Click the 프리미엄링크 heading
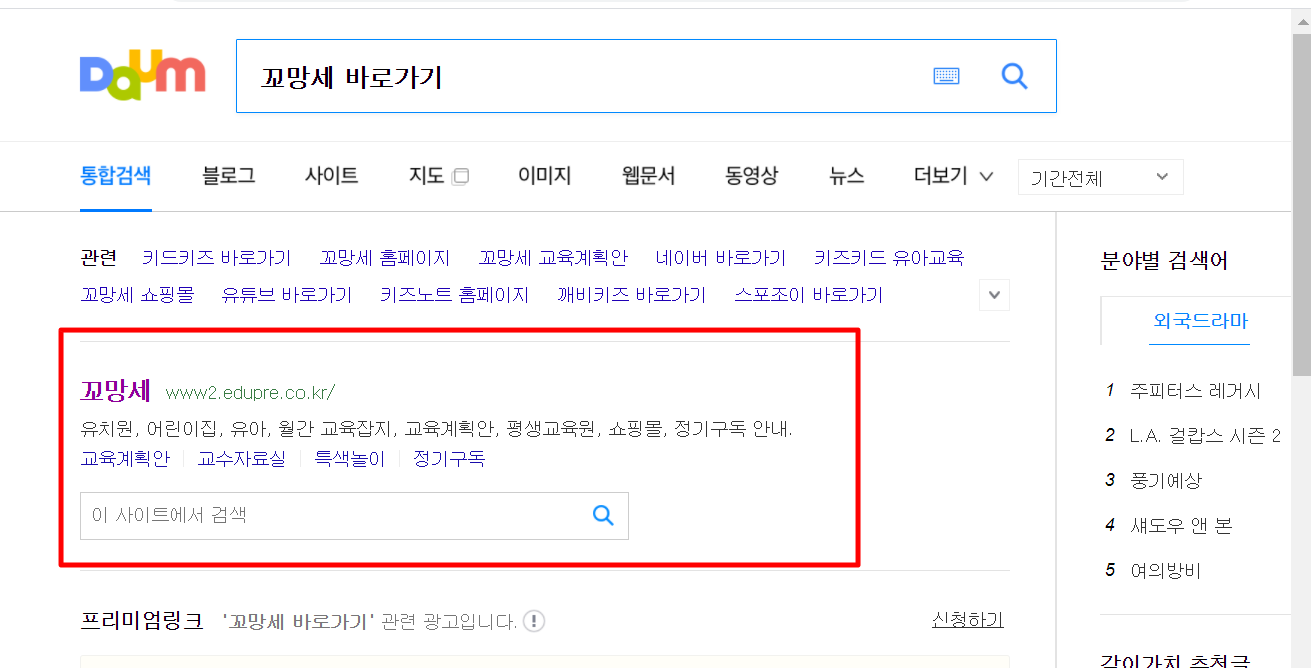Screen dimensions: 1311x668 click(x=142, y=621)
